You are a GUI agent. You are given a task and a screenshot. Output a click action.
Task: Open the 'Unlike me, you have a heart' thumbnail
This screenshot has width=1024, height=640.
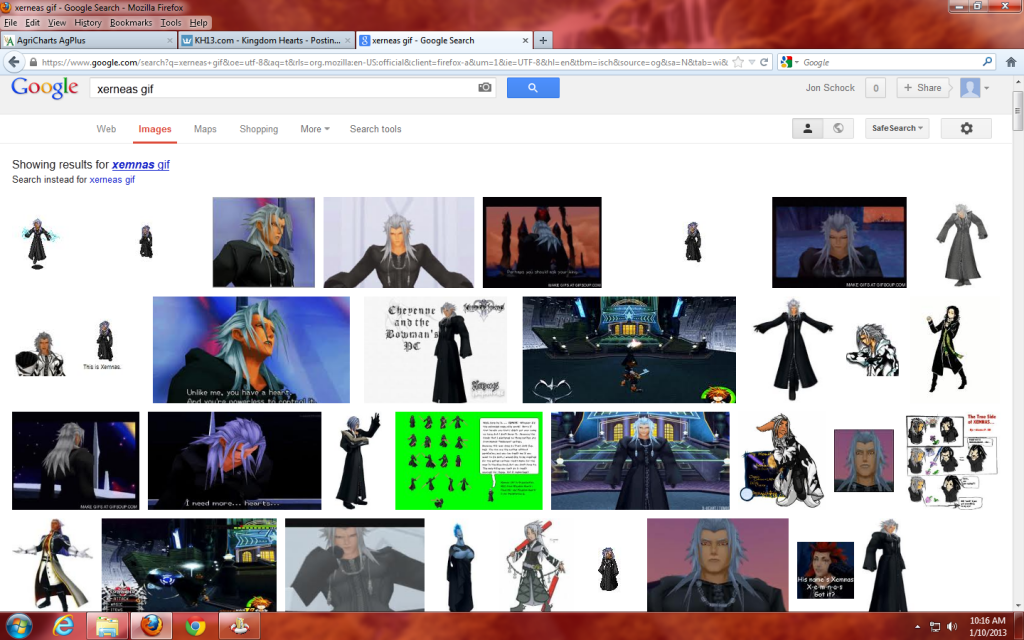click(x=251, y=350)
